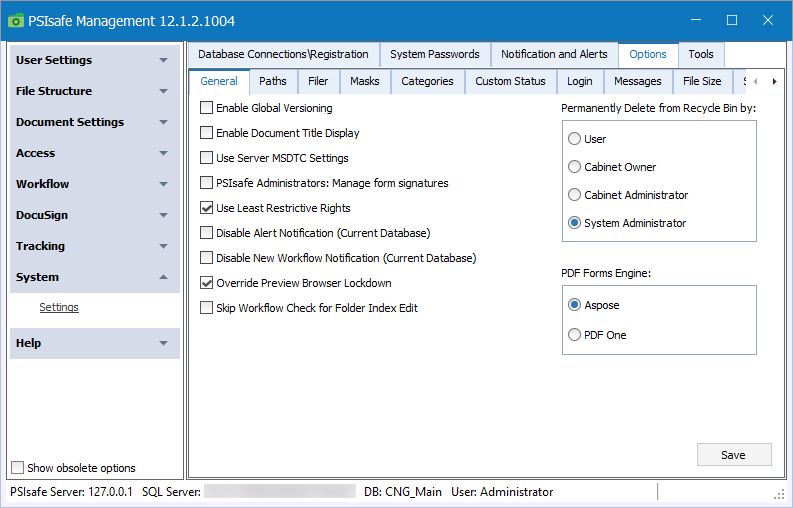Open the Masks sub-tab
This screenshot has height=508, width=793.
click(365, 81)
